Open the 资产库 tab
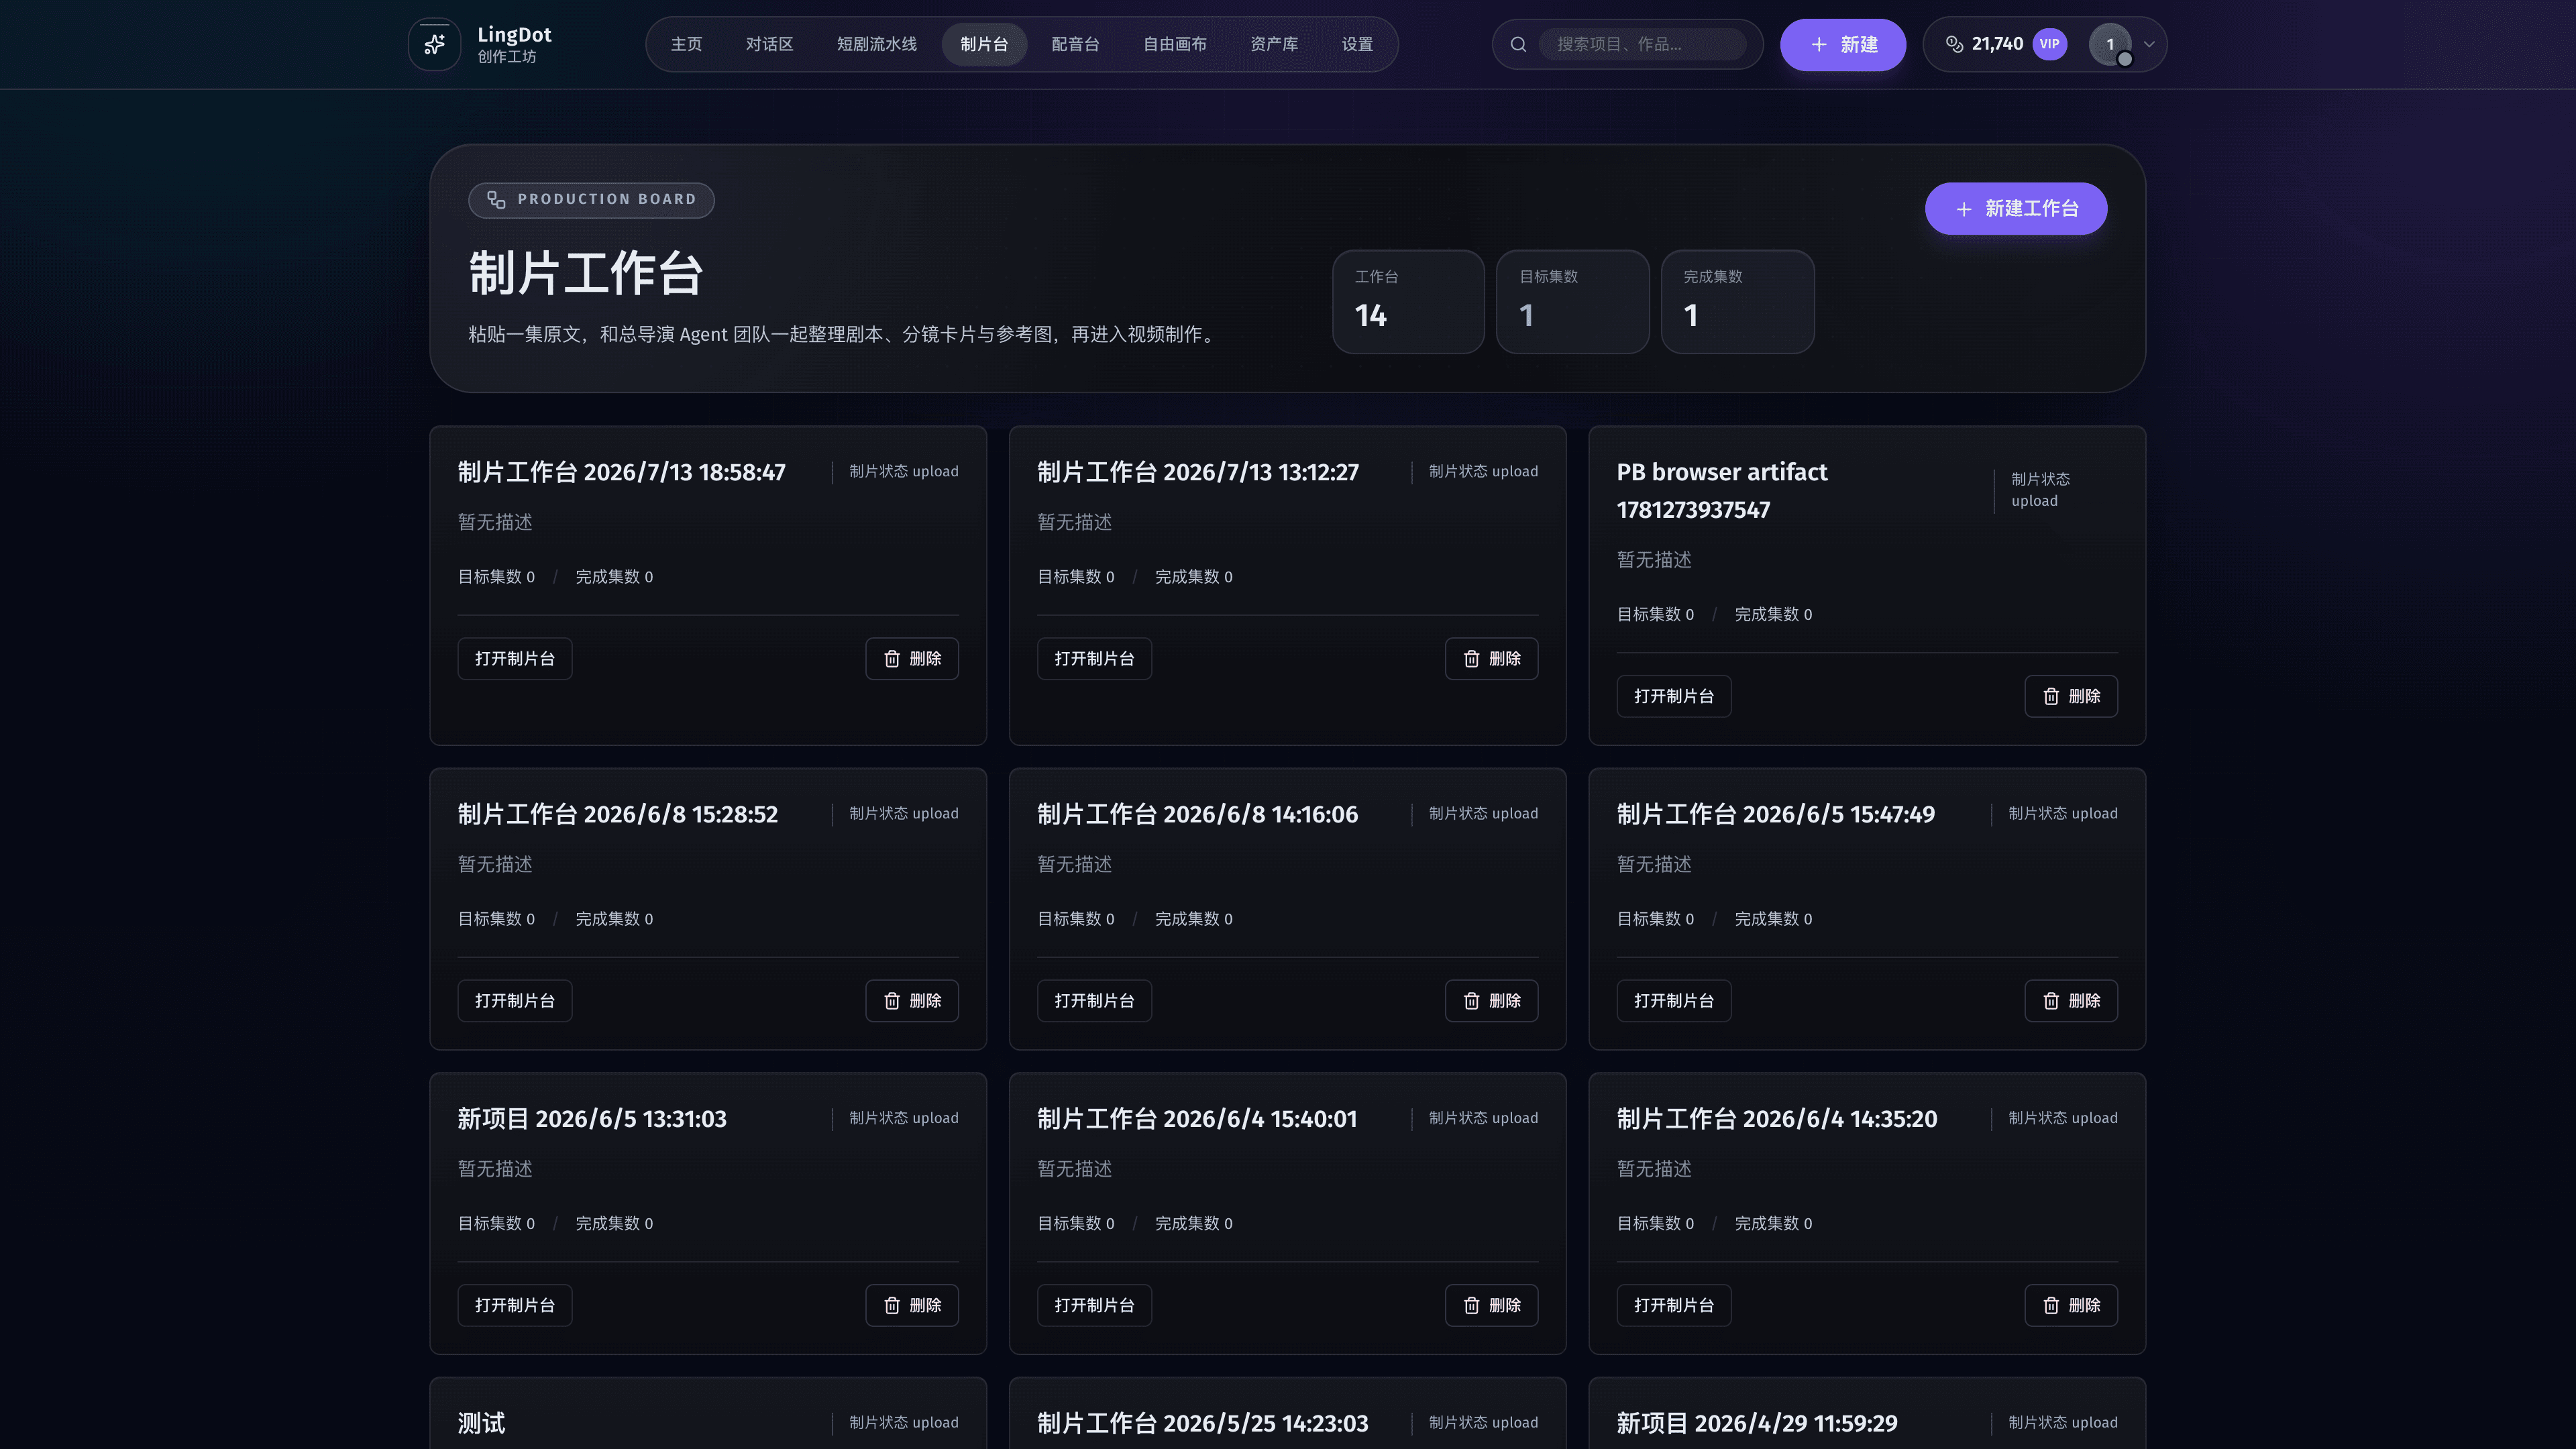The image size is (2576, 1449). pyautogui.click(x=1274, y=44)
